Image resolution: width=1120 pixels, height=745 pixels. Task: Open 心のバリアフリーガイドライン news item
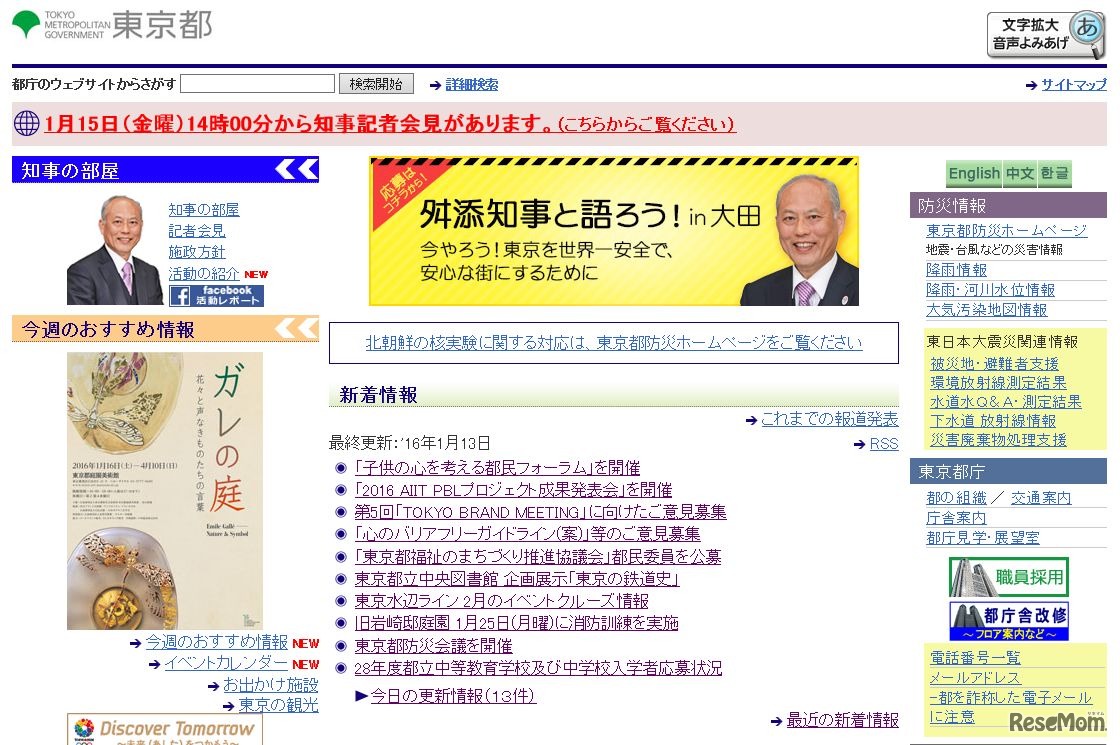tap(527, 534)
